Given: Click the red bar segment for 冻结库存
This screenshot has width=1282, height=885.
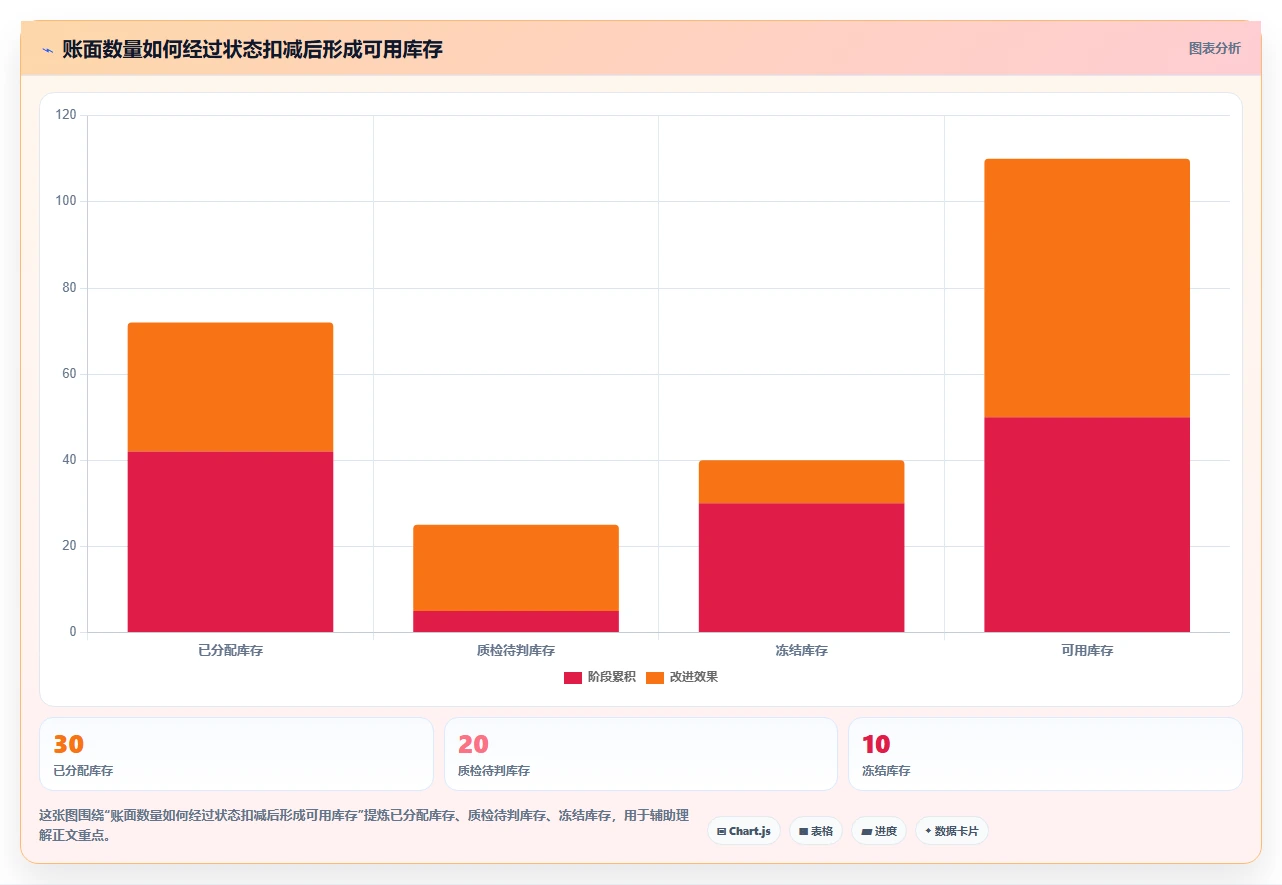Looking at the screenshot, I should point(801,568).
